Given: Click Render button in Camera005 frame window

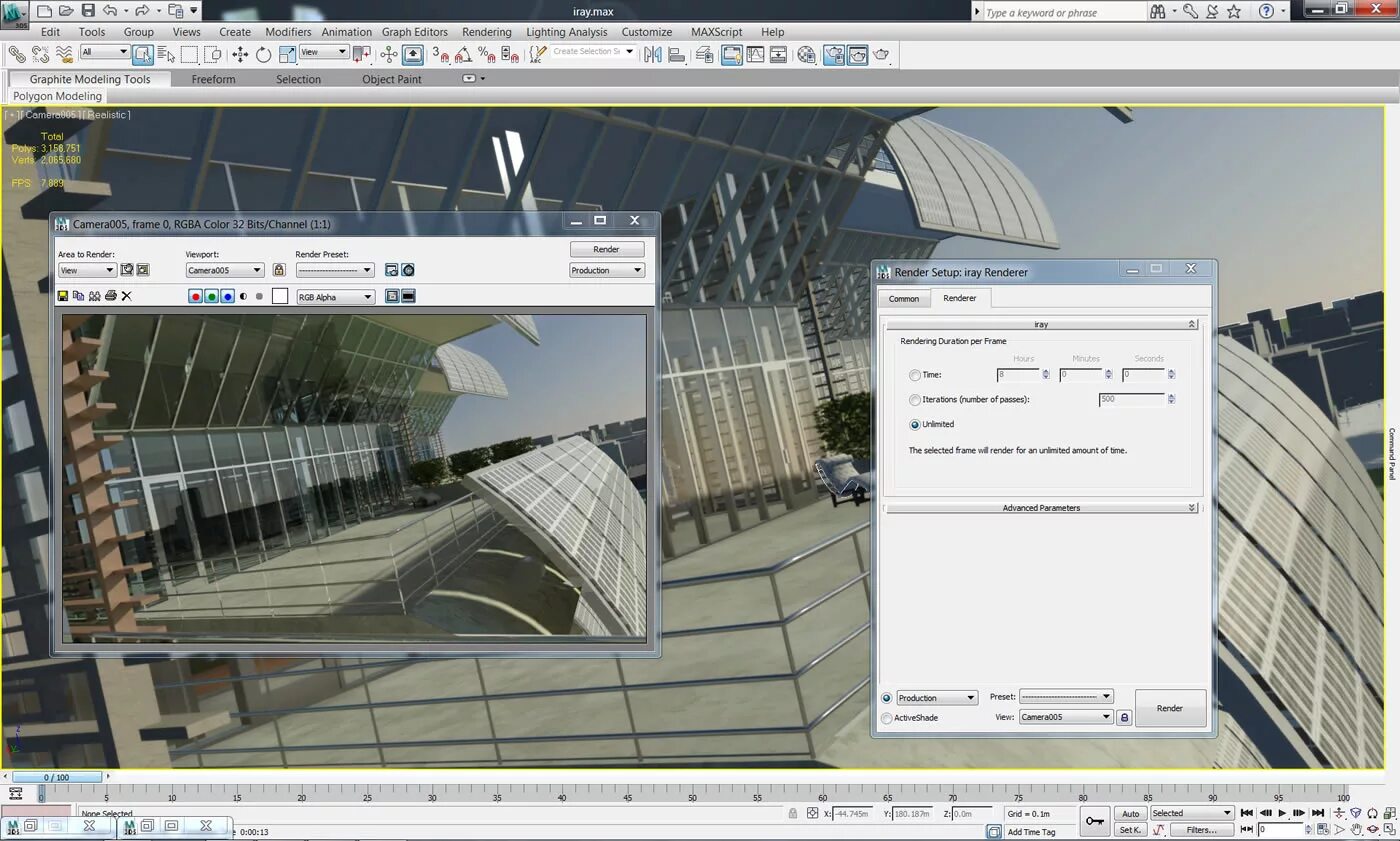Looking at the screenshot, I should point(606,249).
